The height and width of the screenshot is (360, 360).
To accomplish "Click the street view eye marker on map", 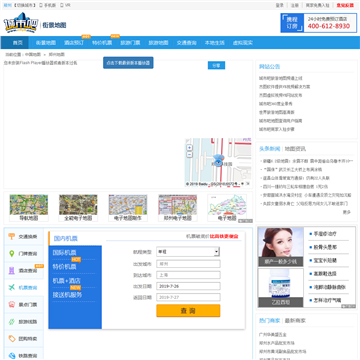I will 218,161.
